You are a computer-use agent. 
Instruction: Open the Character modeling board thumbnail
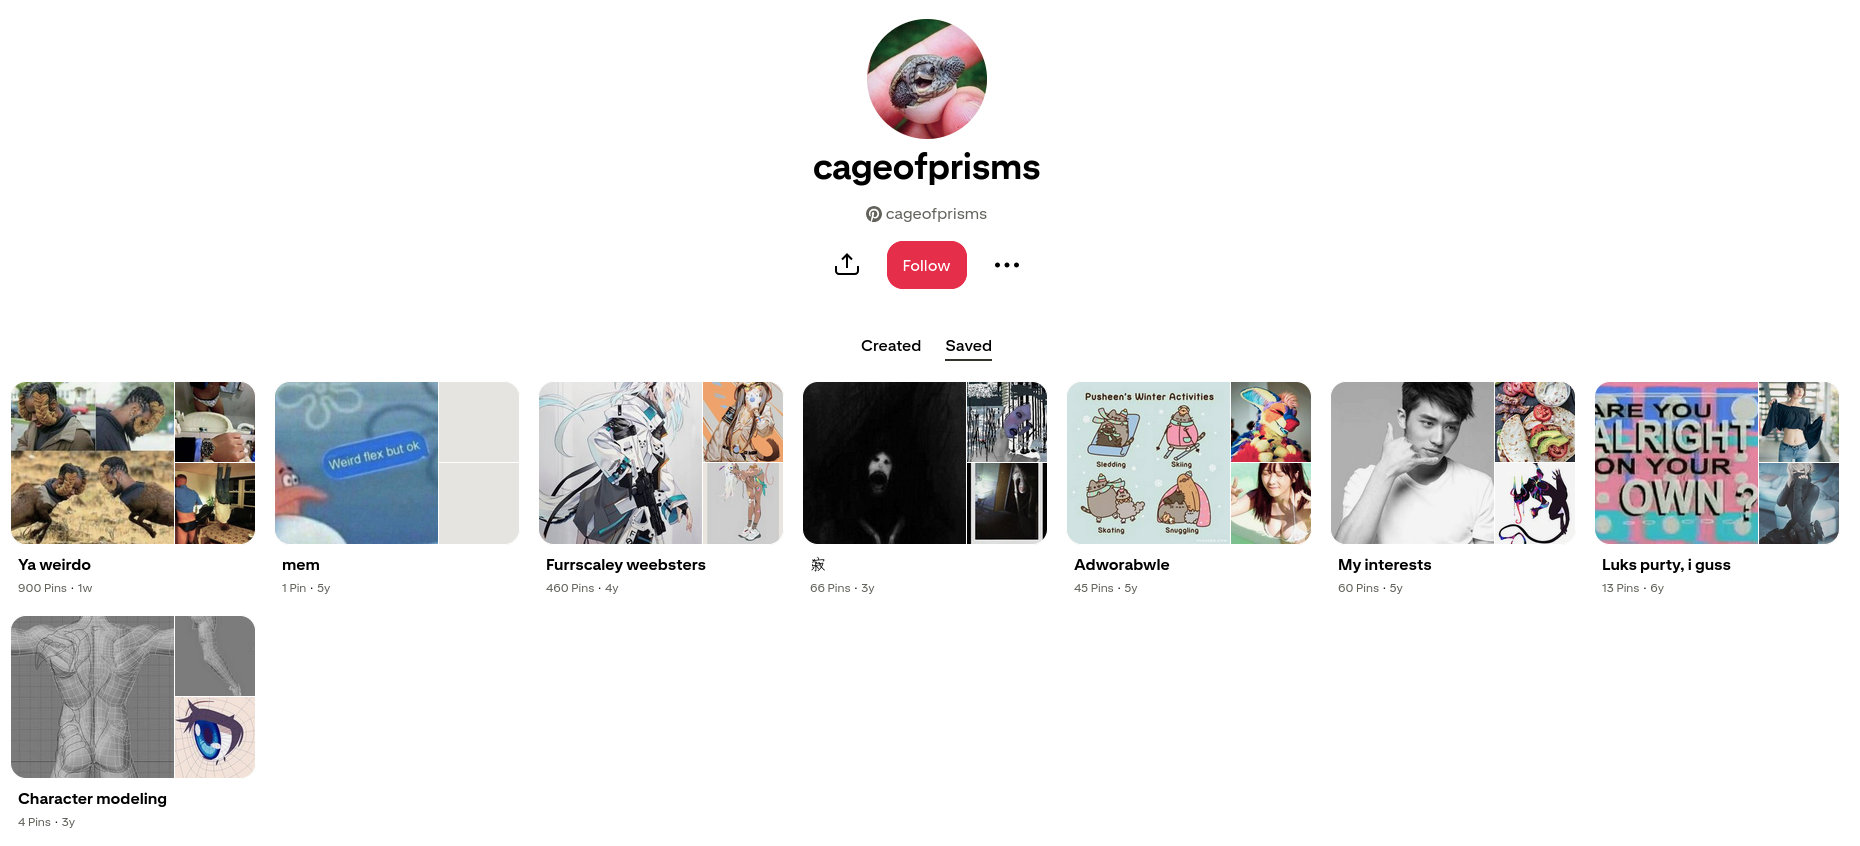pyautogui.click(x=133, y=697)
